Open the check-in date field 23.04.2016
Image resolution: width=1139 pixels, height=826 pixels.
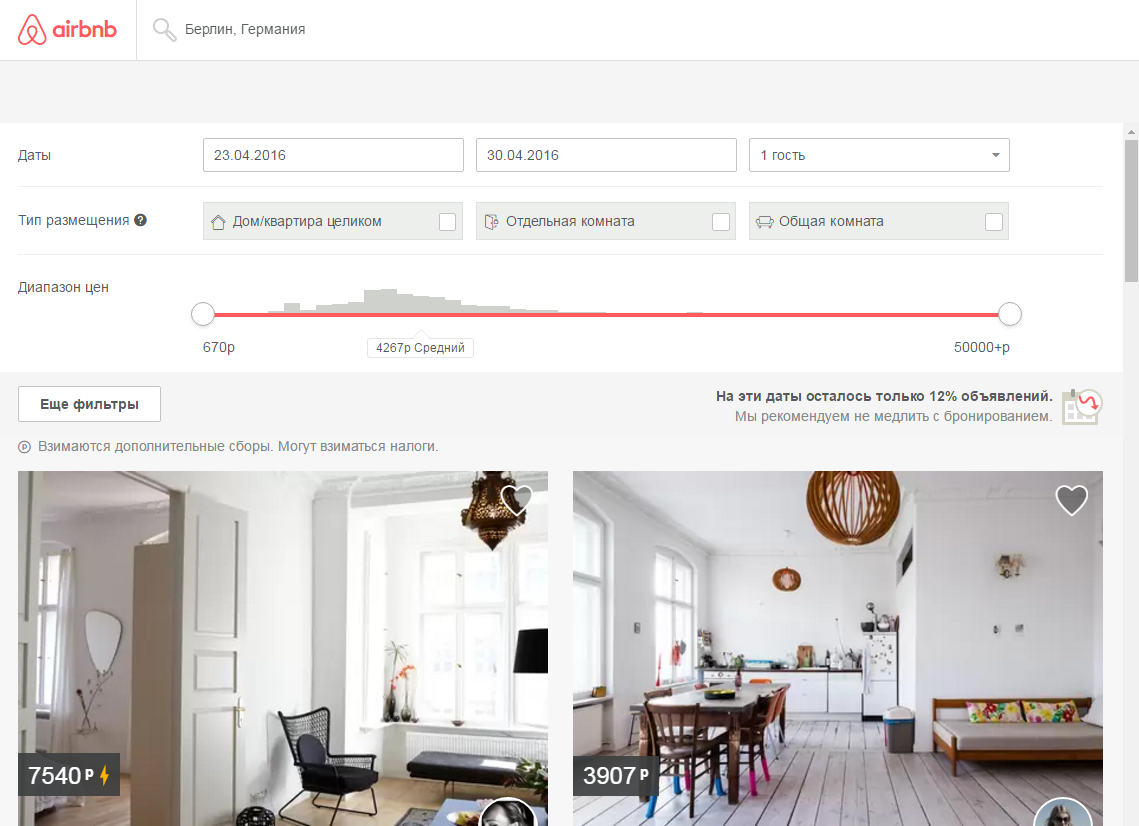(x=333, y=155)
